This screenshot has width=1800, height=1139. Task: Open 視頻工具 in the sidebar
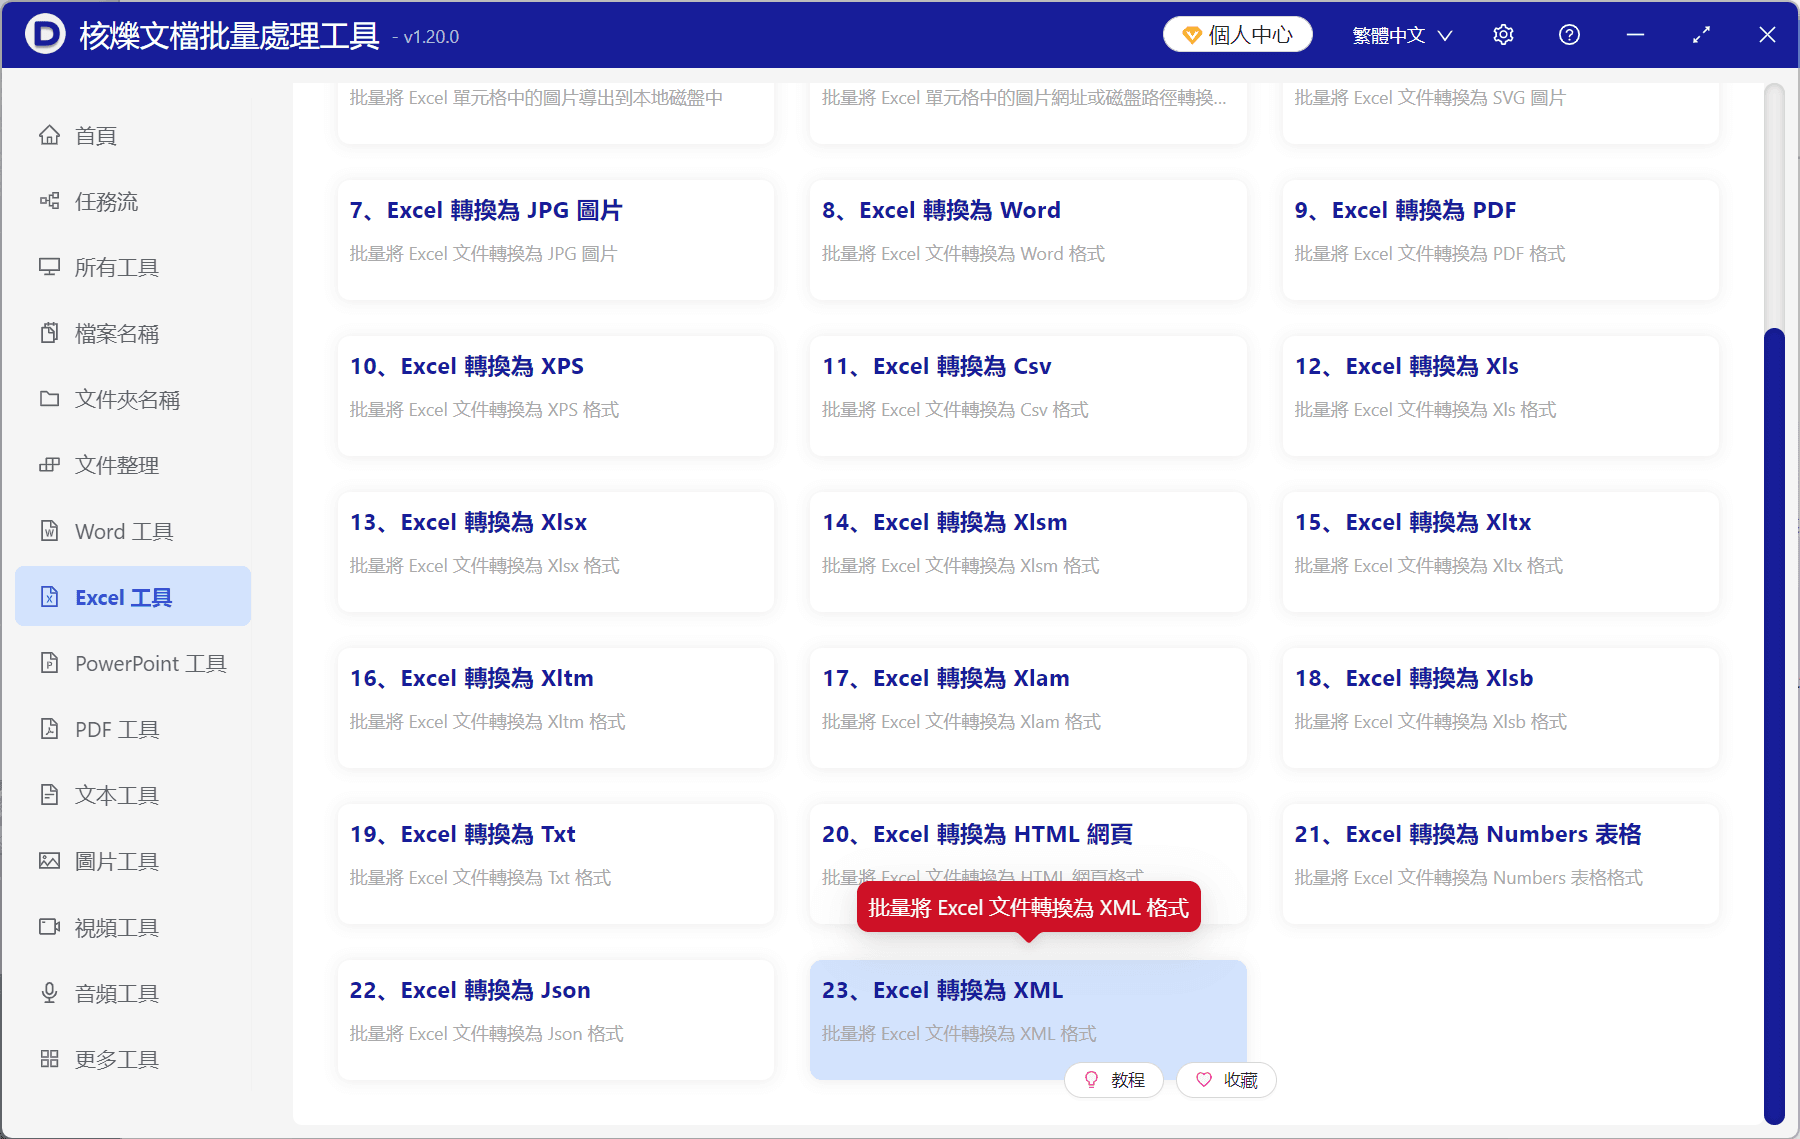click(116, 927)
